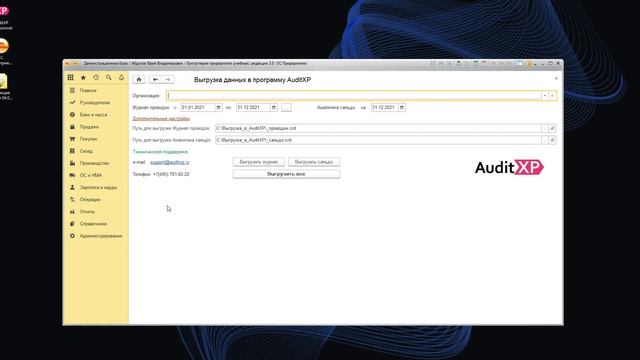Open Favorites with the star icon
Screen dimensions: 640x360
click(x=83, y=78)
